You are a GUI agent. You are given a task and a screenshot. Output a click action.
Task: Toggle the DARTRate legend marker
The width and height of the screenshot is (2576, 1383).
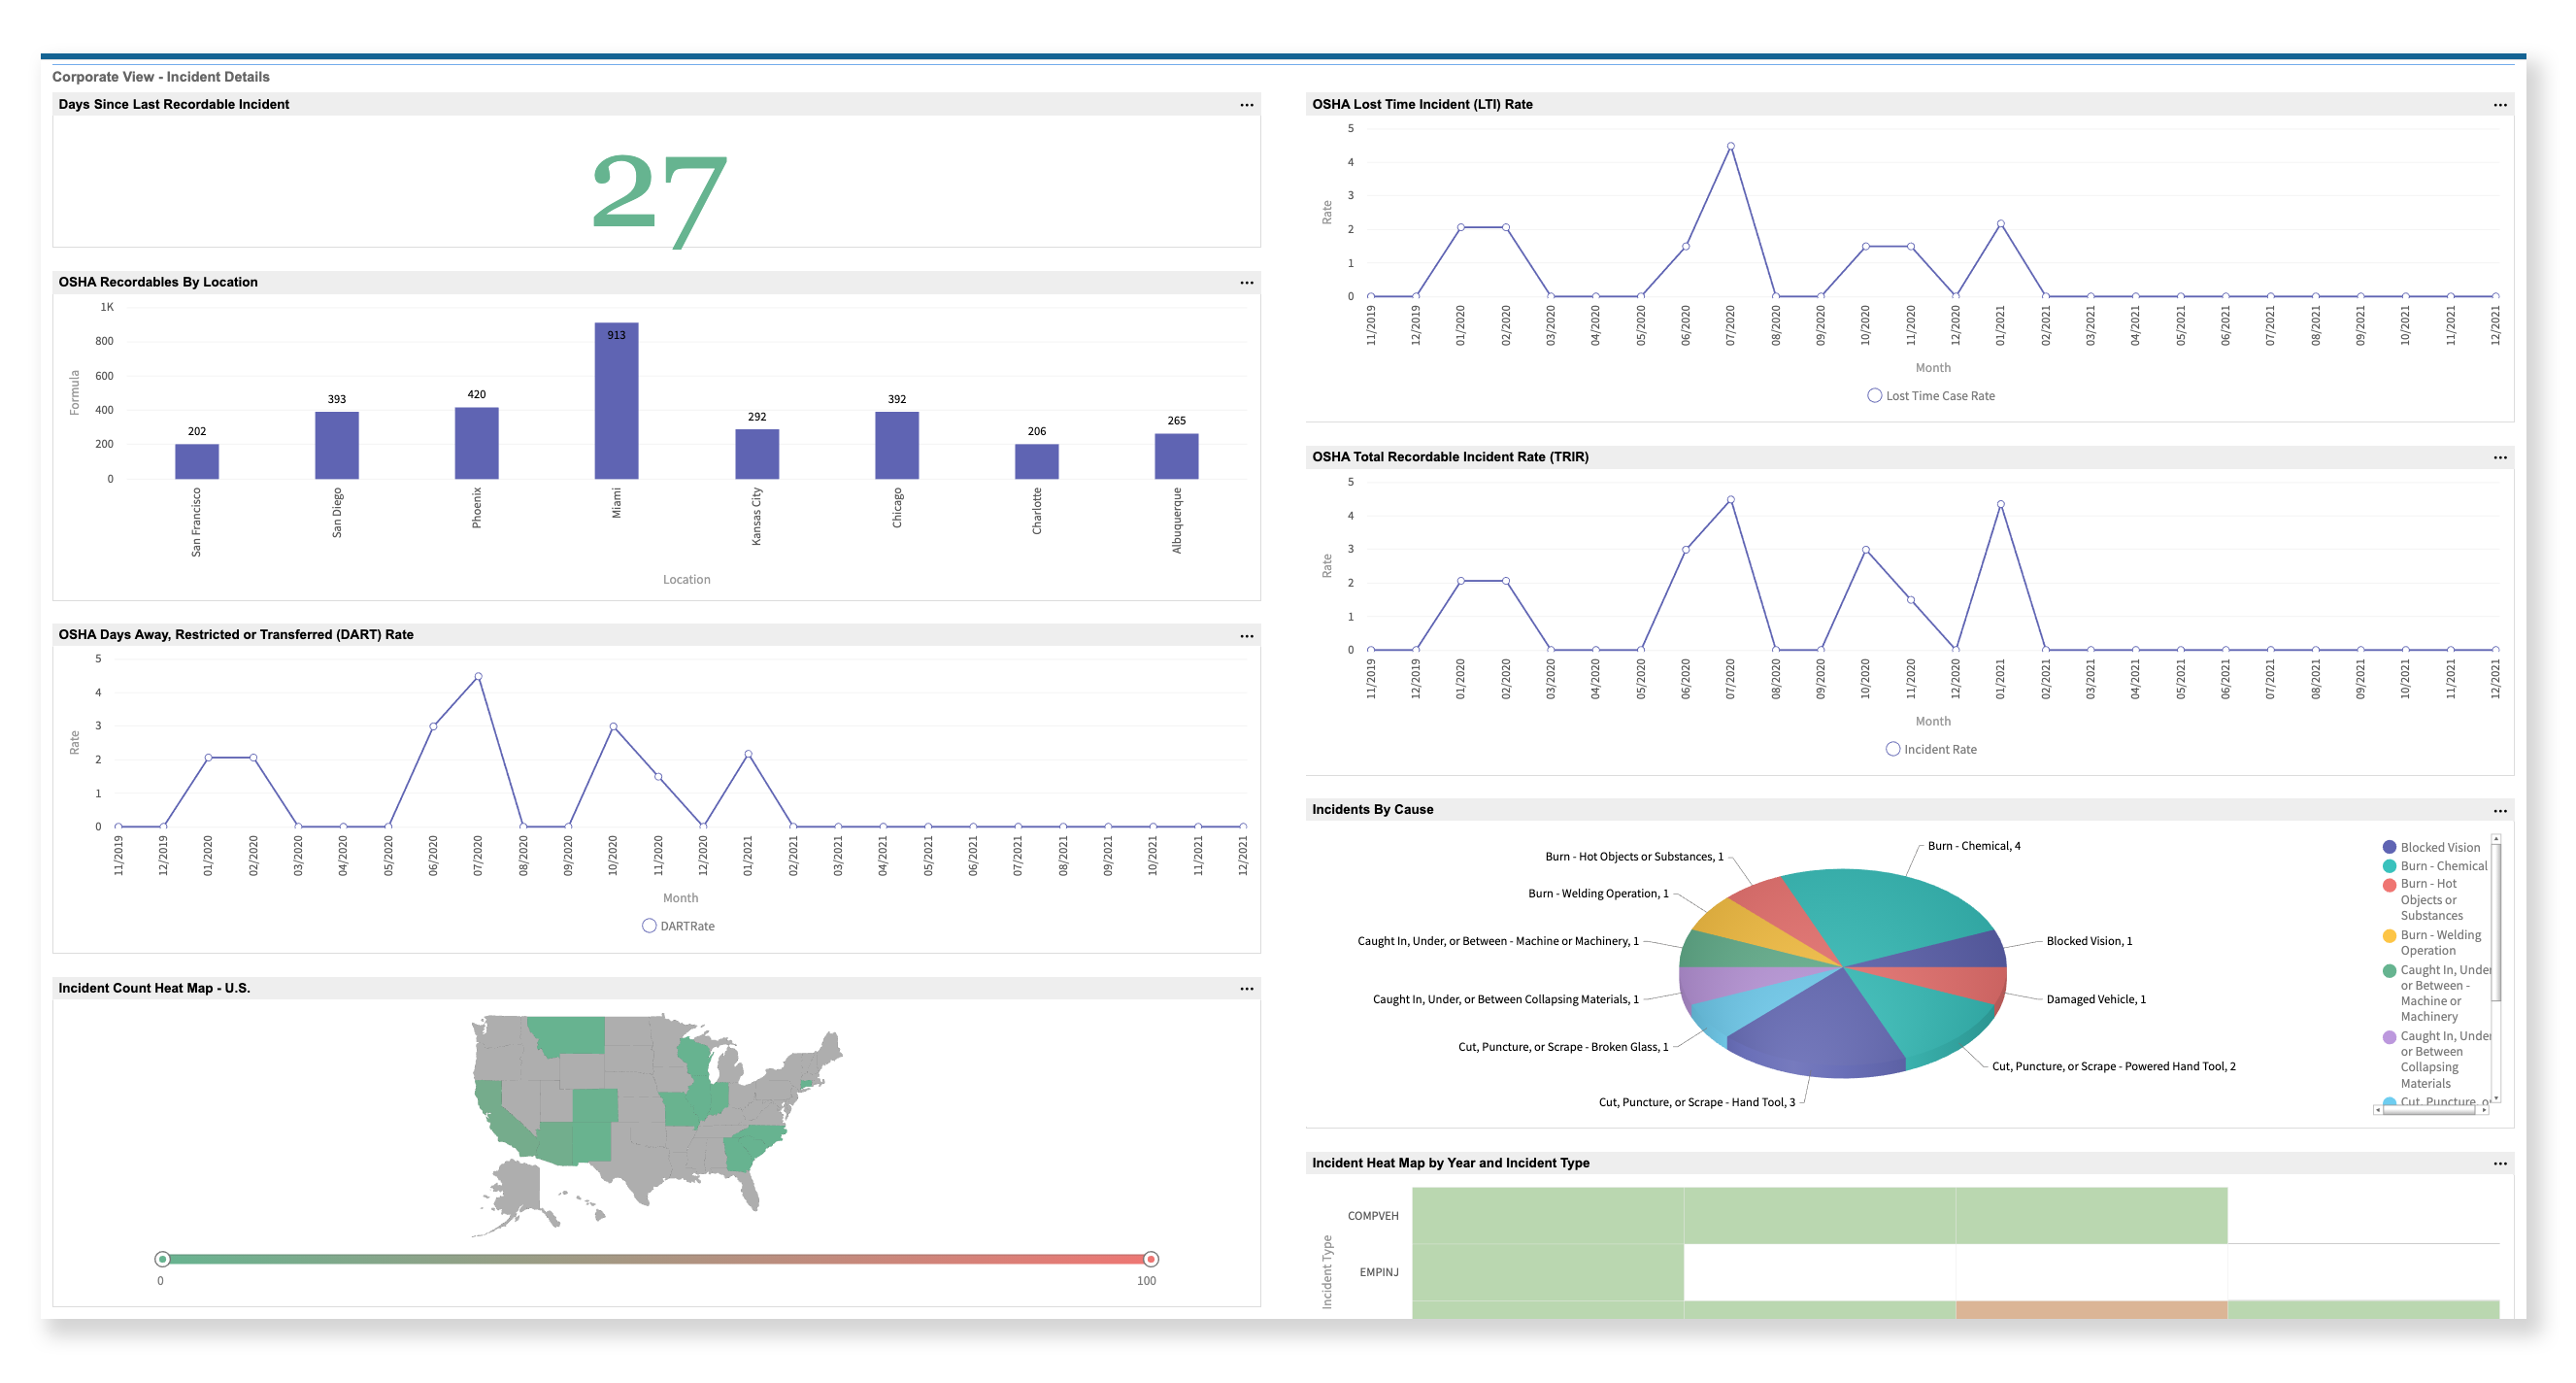tap(650, 925)
